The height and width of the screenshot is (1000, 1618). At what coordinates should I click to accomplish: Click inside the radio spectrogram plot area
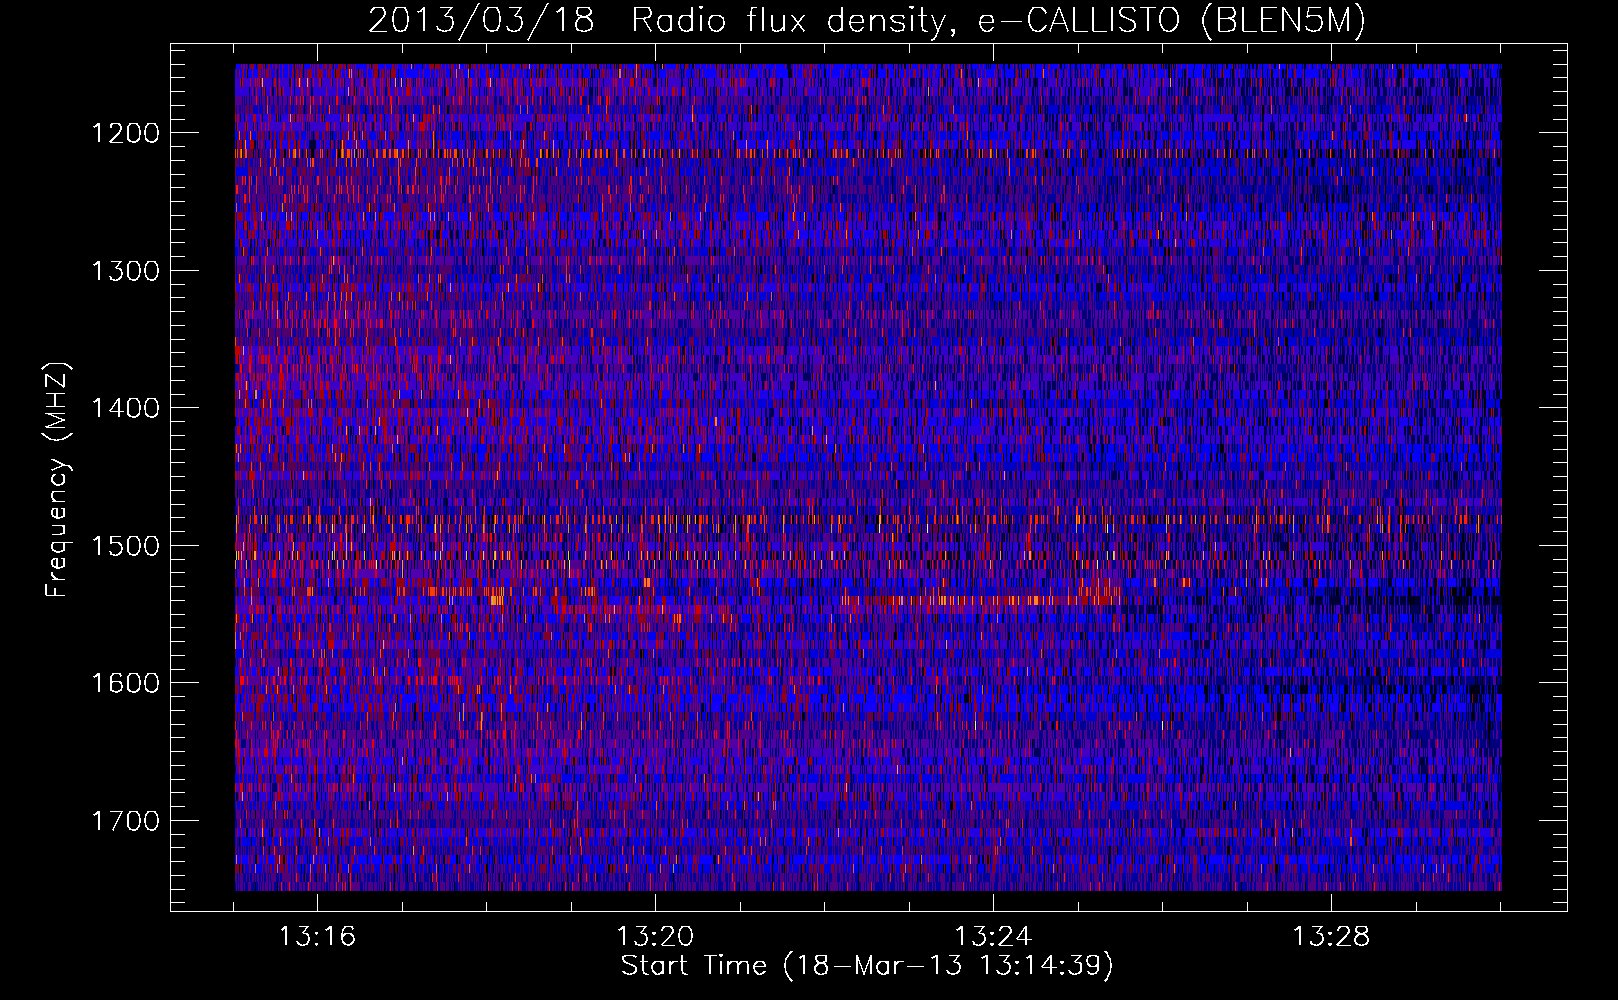868,477
